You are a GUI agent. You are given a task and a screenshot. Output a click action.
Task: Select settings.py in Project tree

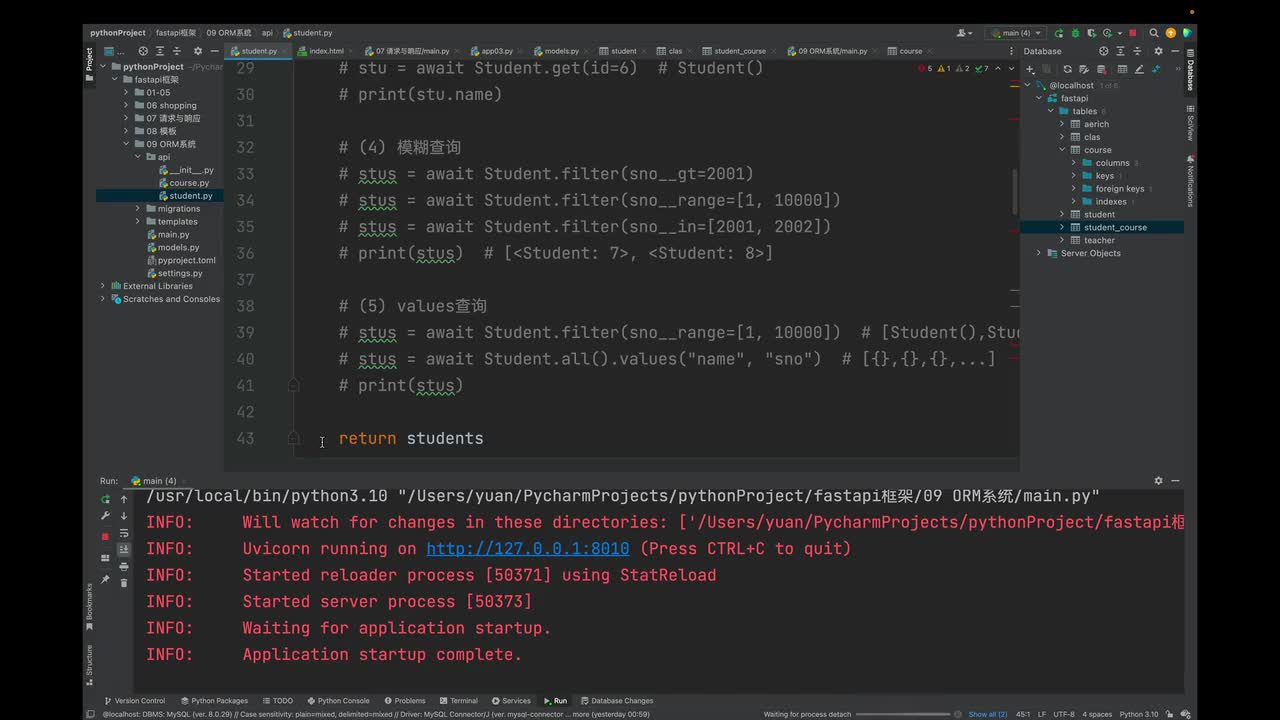[180, 273]
